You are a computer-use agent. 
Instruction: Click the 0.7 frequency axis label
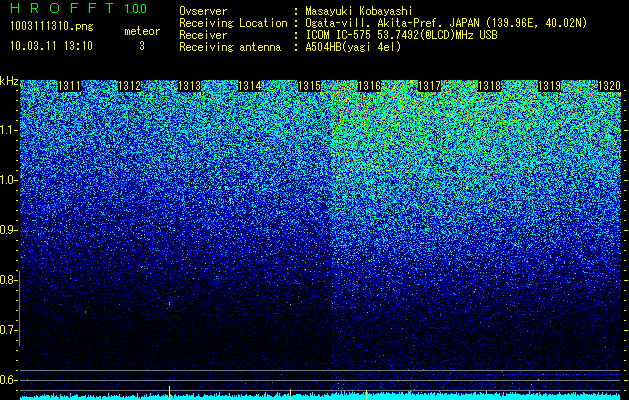click(8, 330)
